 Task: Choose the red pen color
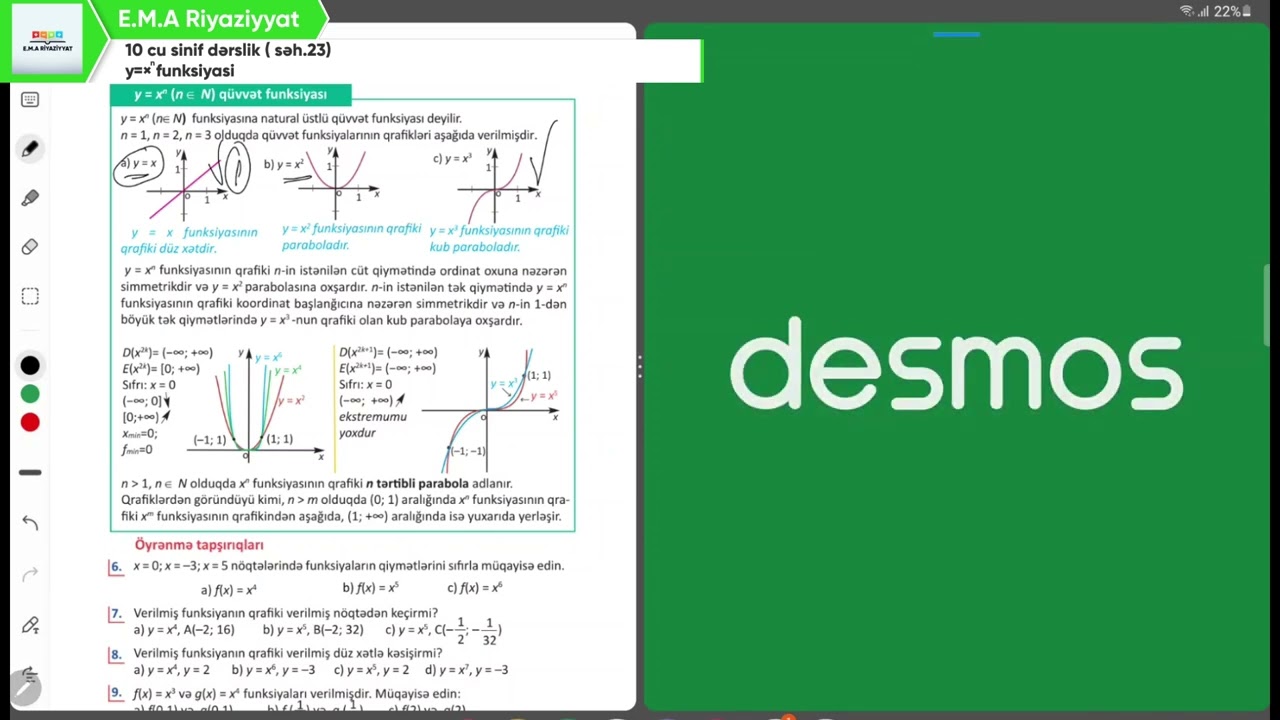[x=30, y=423]
